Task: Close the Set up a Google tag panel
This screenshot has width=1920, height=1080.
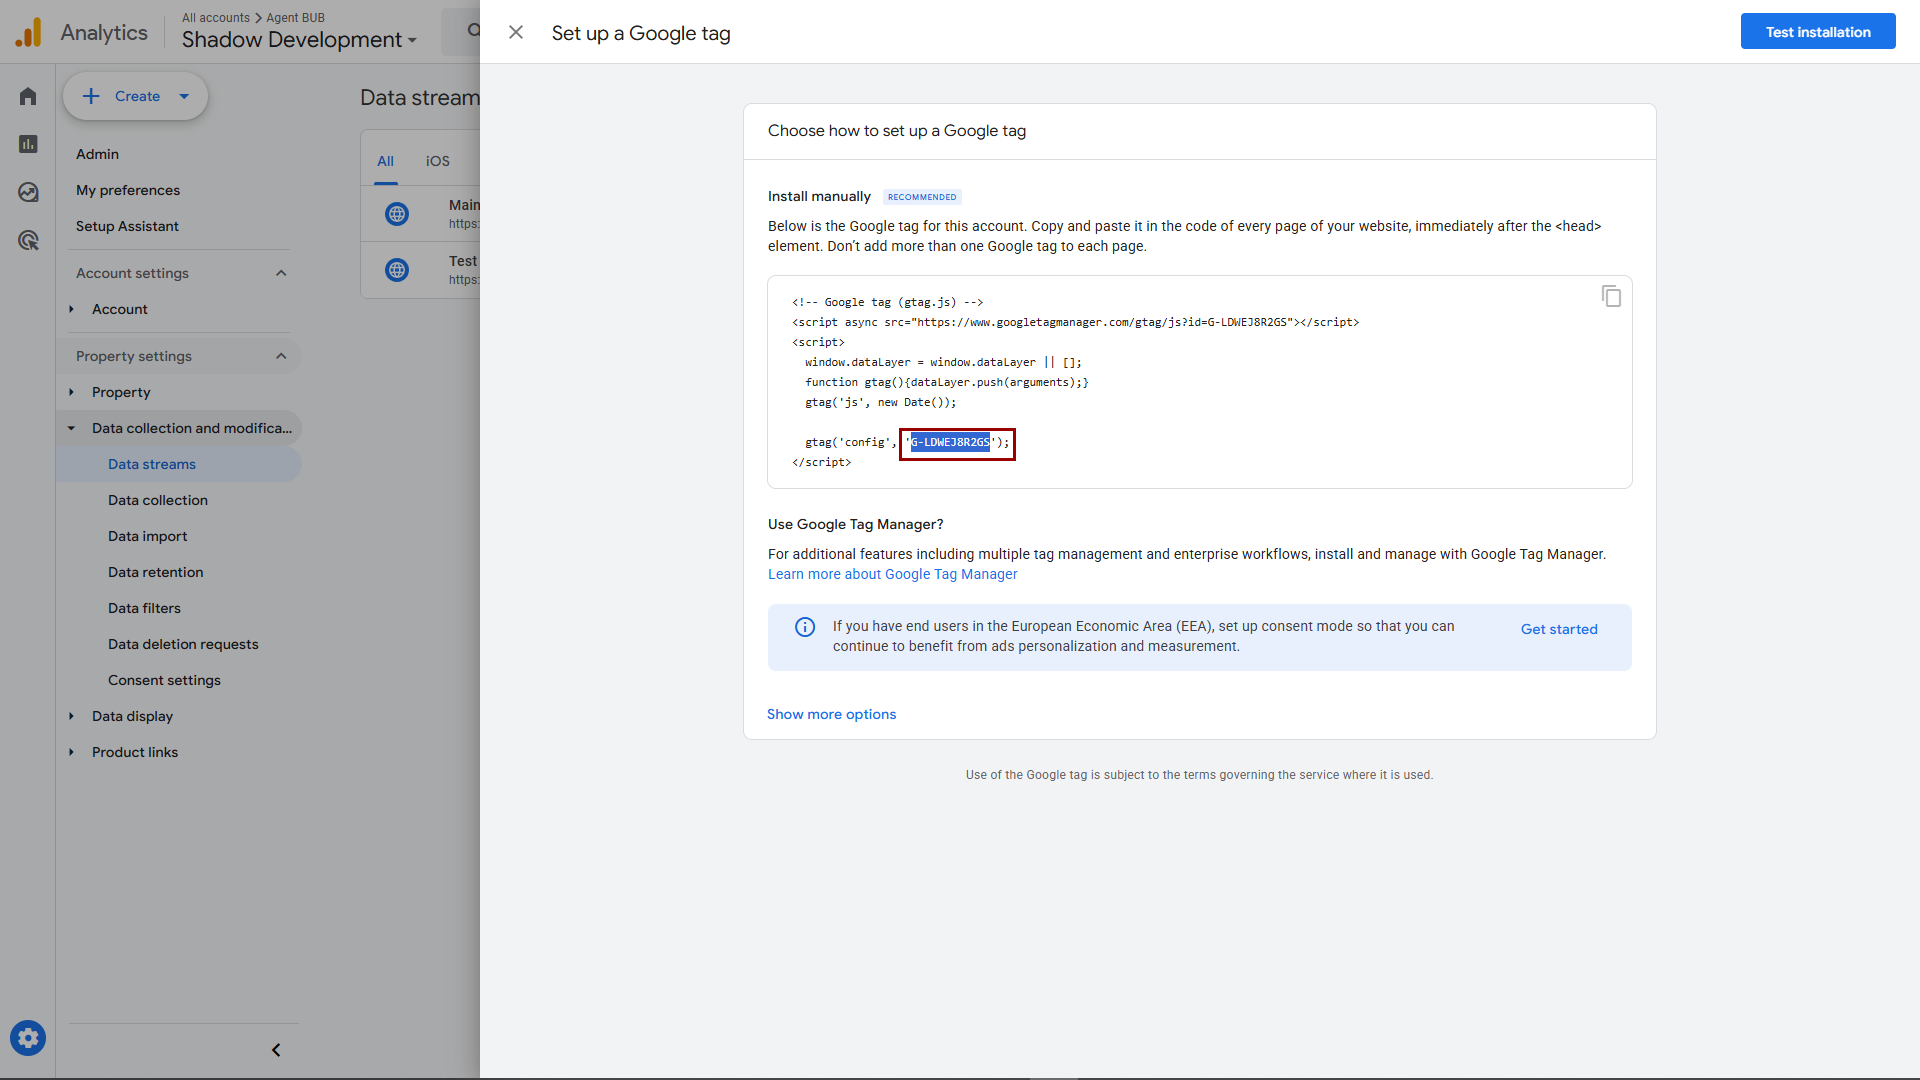Action: [x=516, y=32]
